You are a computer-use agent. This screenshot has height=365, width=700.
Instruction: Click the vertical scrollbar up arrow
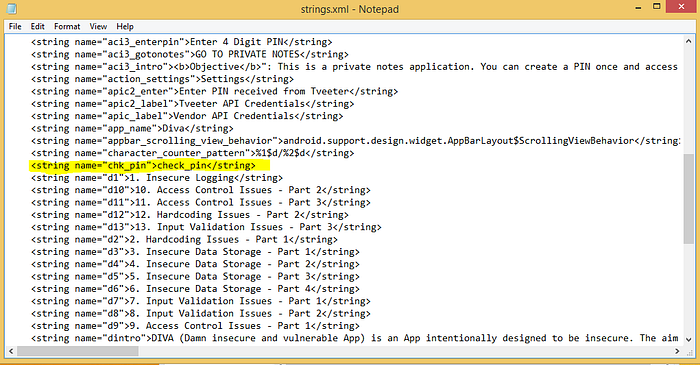[688, 41]
